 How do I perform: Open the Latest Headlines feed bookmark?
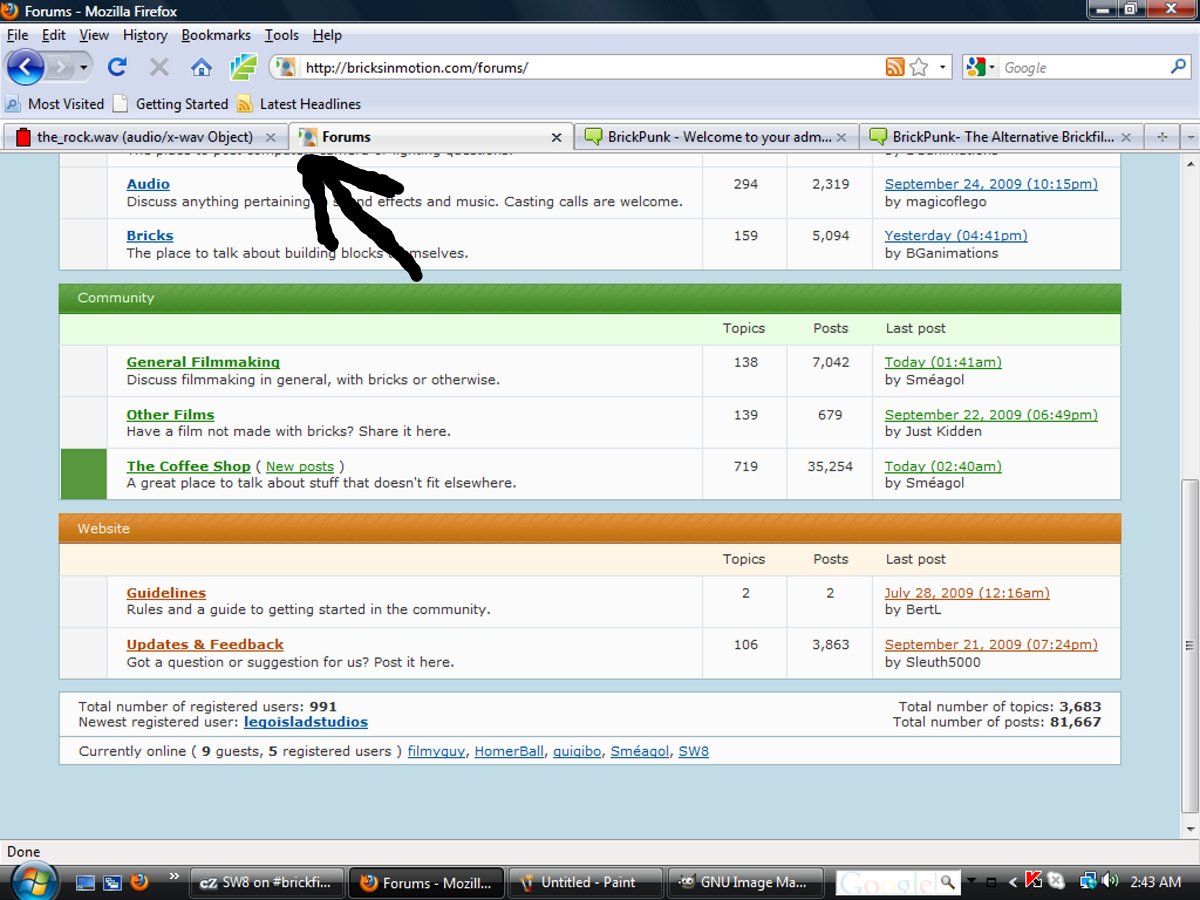[x=299, y=104]
